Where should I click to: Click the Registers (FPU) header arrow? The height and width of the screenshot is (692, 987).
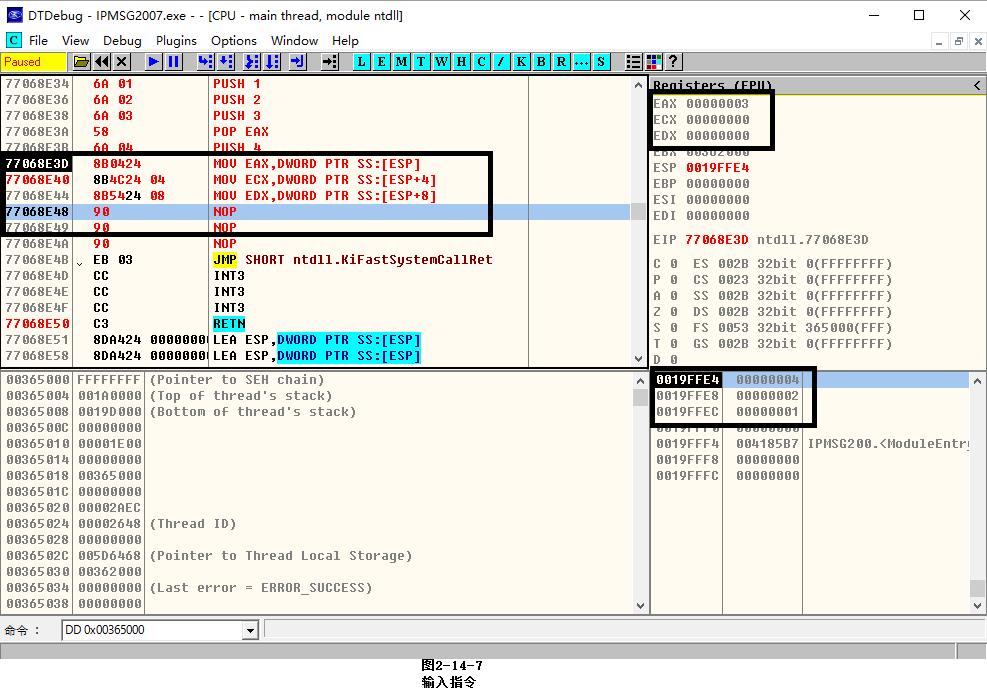977,86
